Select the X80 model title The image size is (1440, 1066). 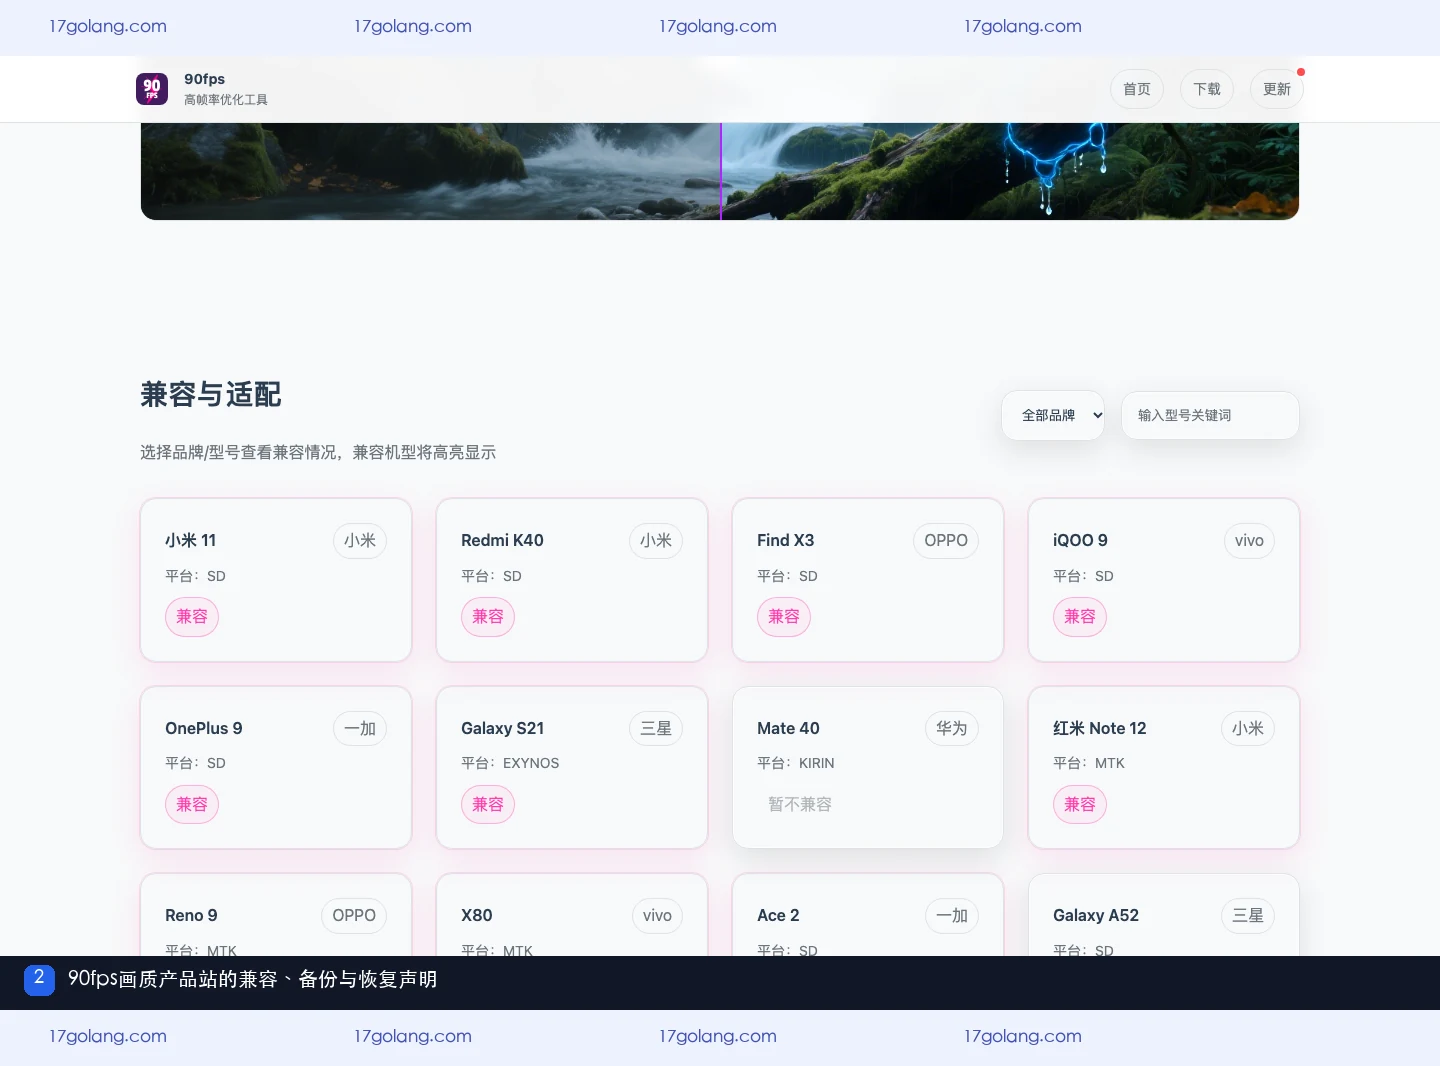point(477,915)
